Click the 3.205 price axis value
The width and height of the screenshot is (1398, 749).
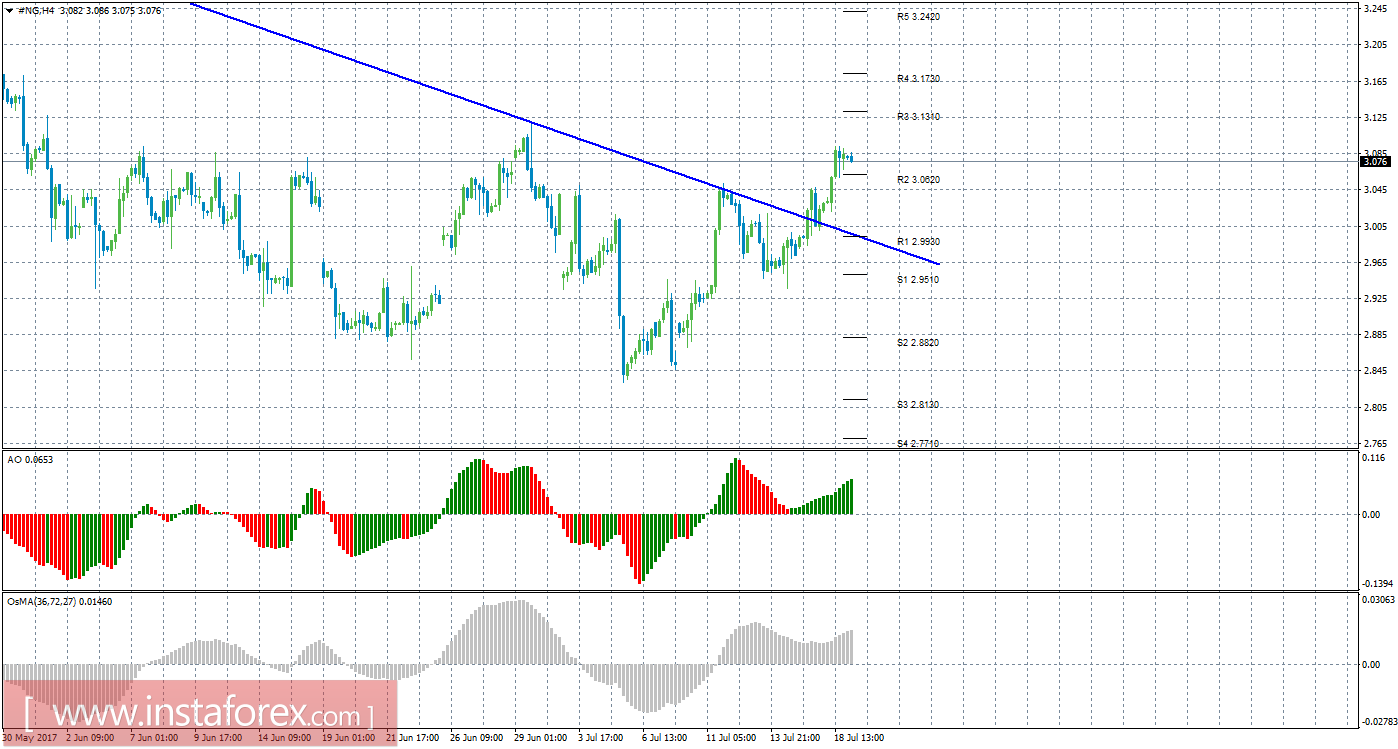pyautogui.click(x=1375, y=45)
